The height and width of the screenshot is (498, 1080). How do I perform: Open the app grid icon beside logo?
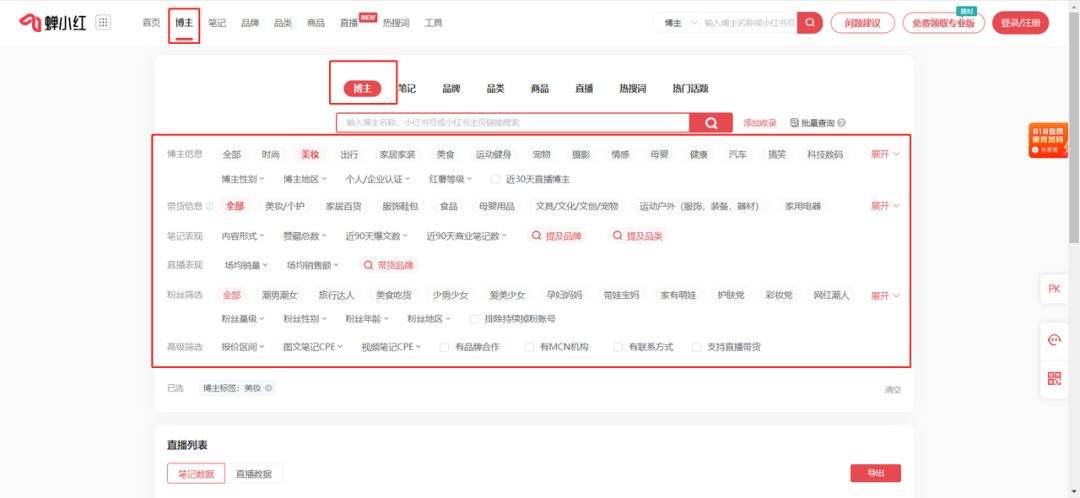click(103, 23)
